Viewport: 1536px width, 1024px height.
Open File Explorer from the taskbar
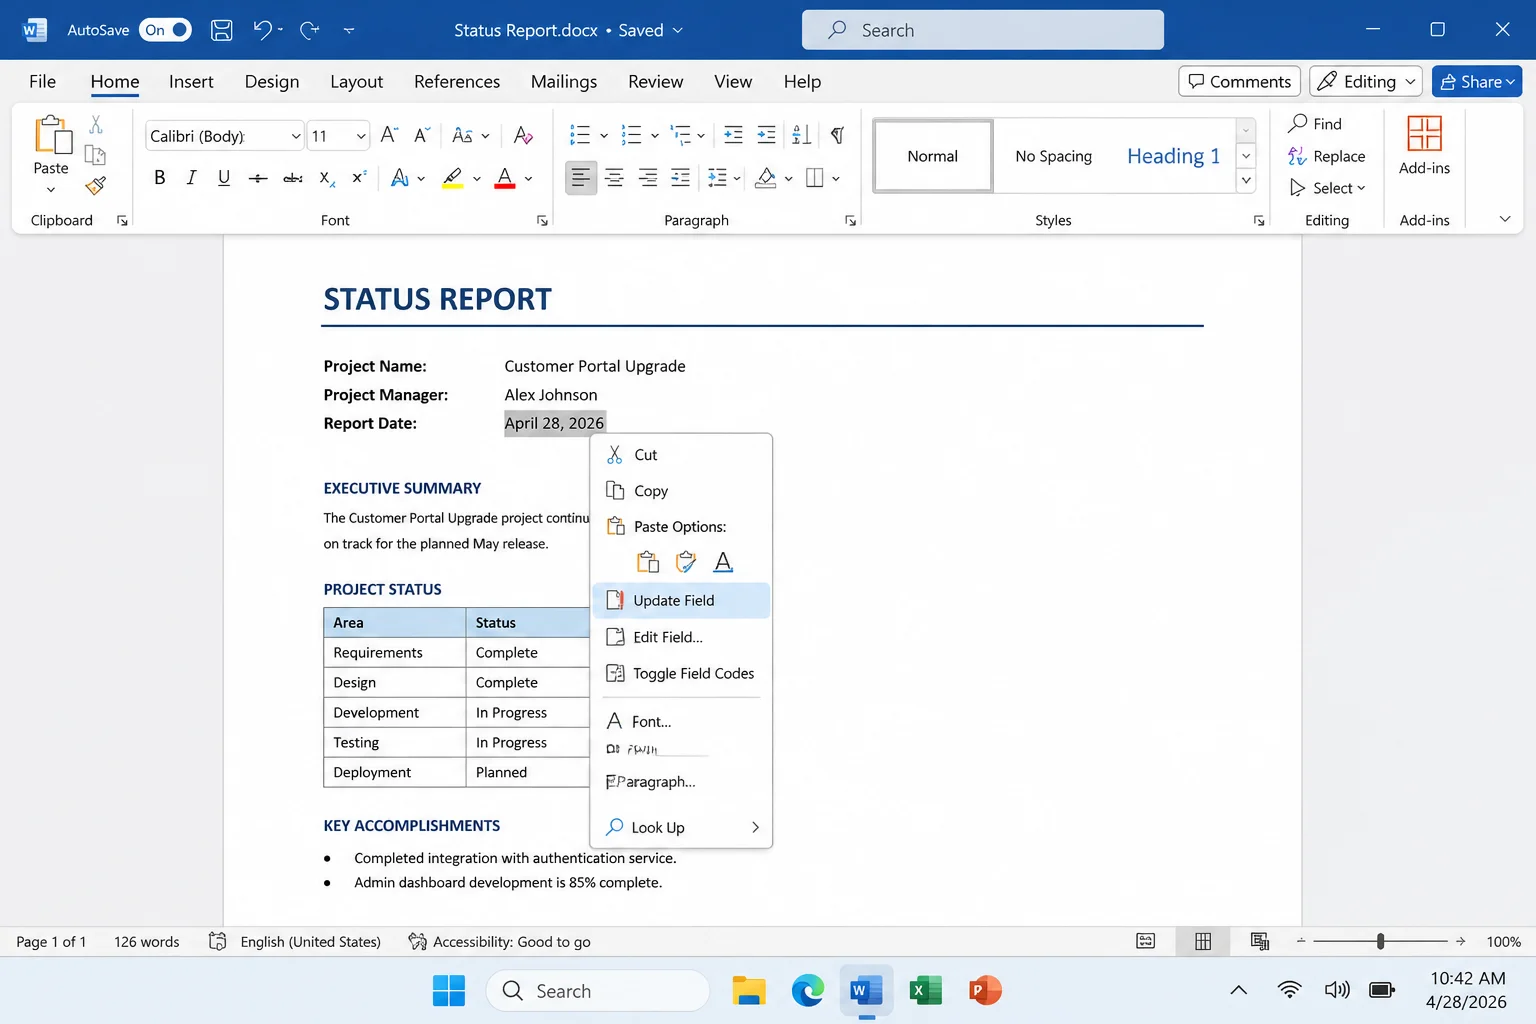click(x=749, y=991)
